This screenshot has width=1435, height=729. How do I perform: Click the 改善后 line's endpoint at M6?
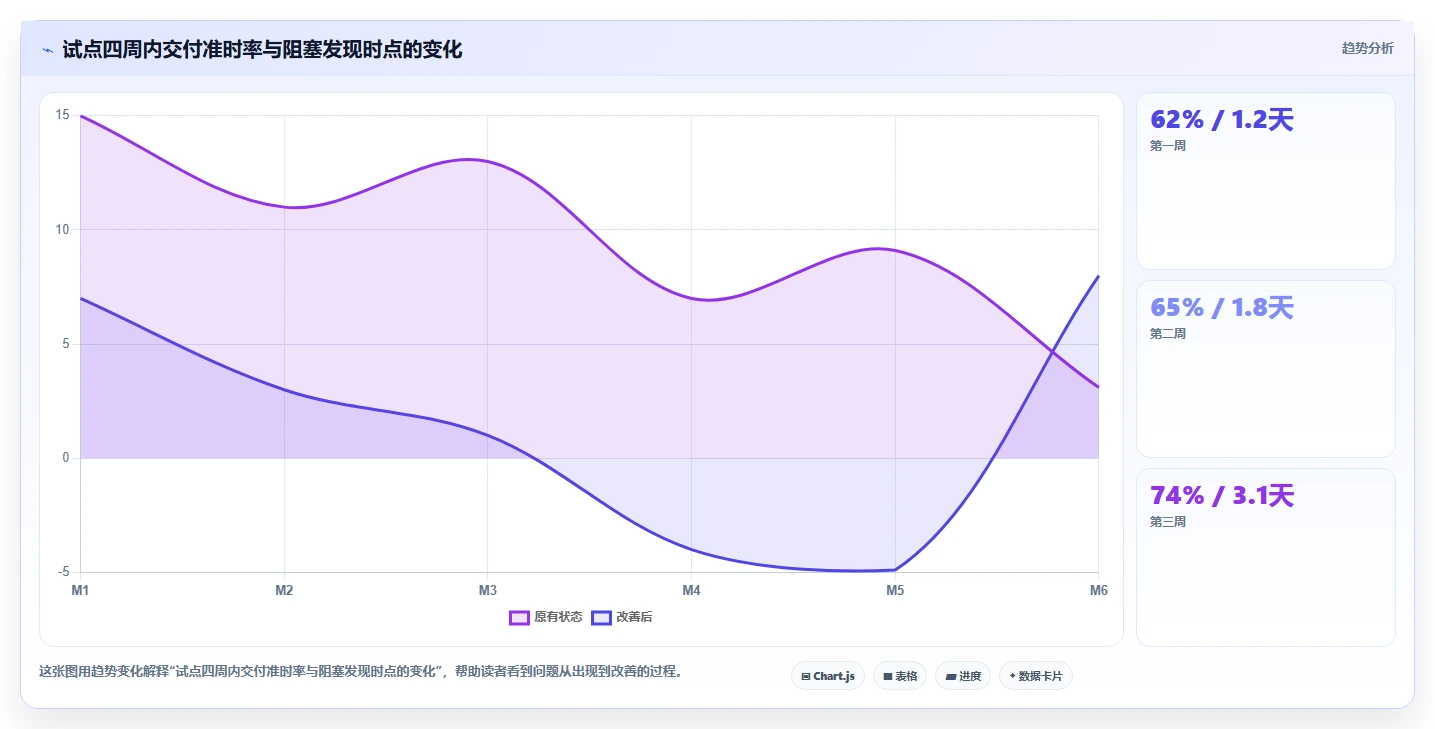tap(1099, 276)
